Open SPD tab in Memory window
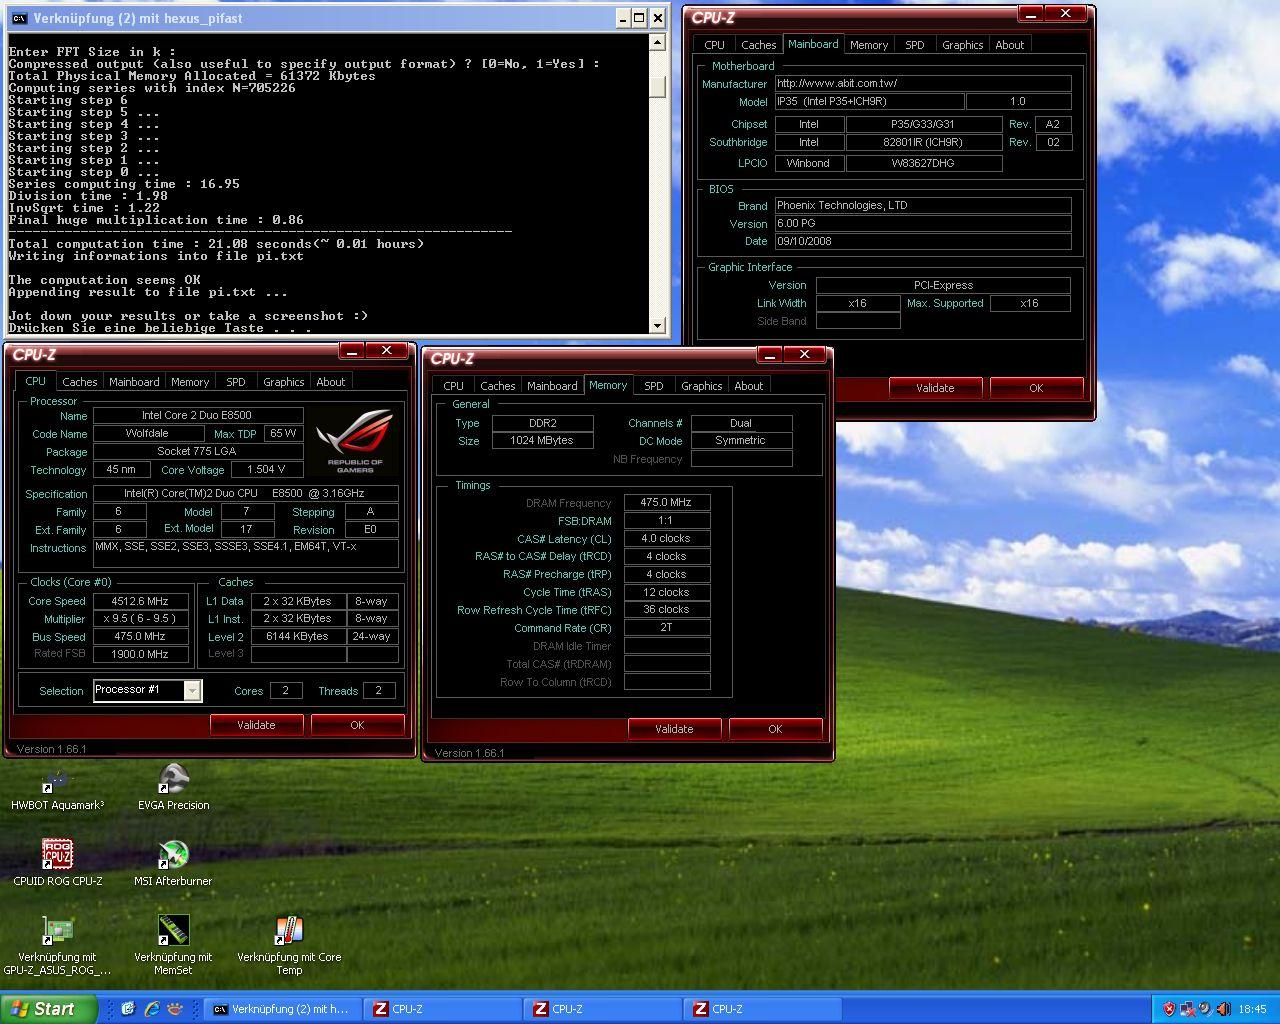1280x1024 pixels. [x=654, y=386]
